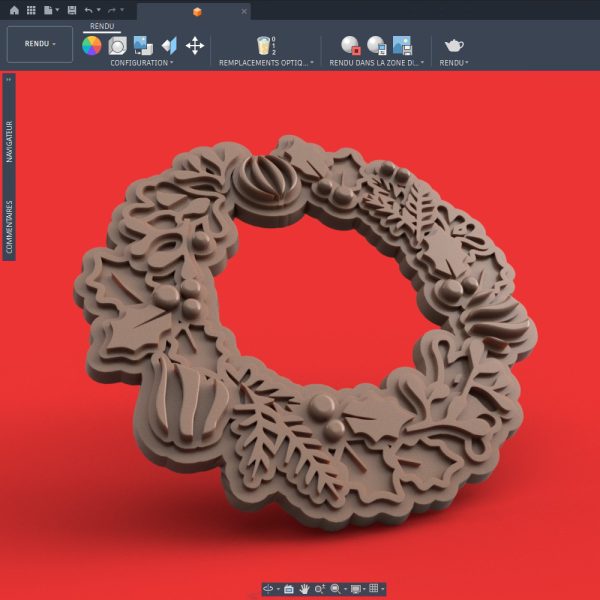The width and height of the screenshot is (600, 600).
Task: Activate the Pan hand tool
Action: [305, 589]
